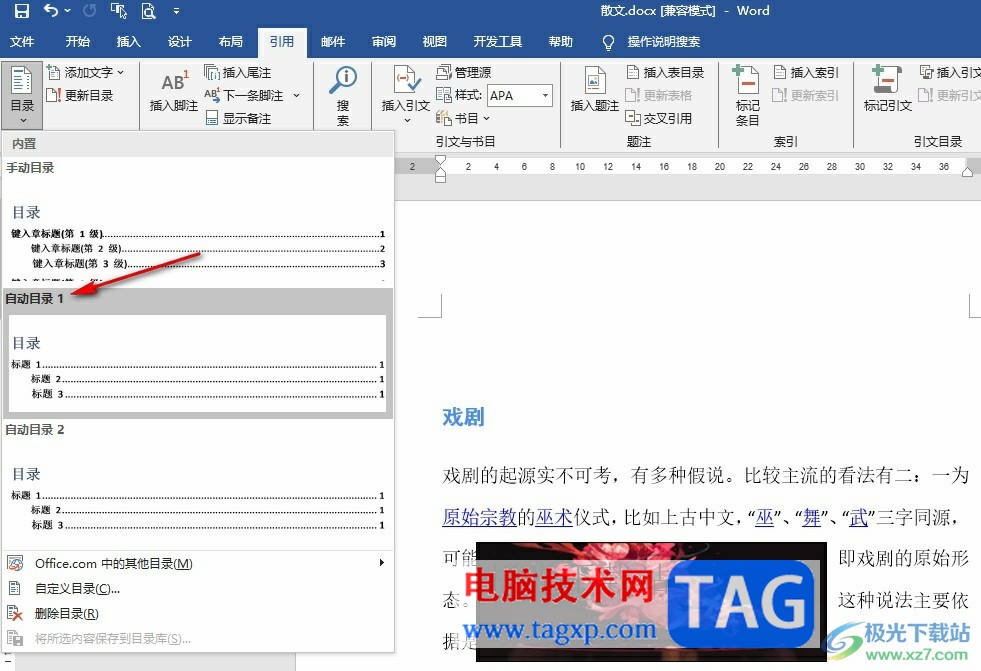This screenshot has width=981, height=671.
Task: Switch to the 设计 tab
Action: click(x=180, y=42)
